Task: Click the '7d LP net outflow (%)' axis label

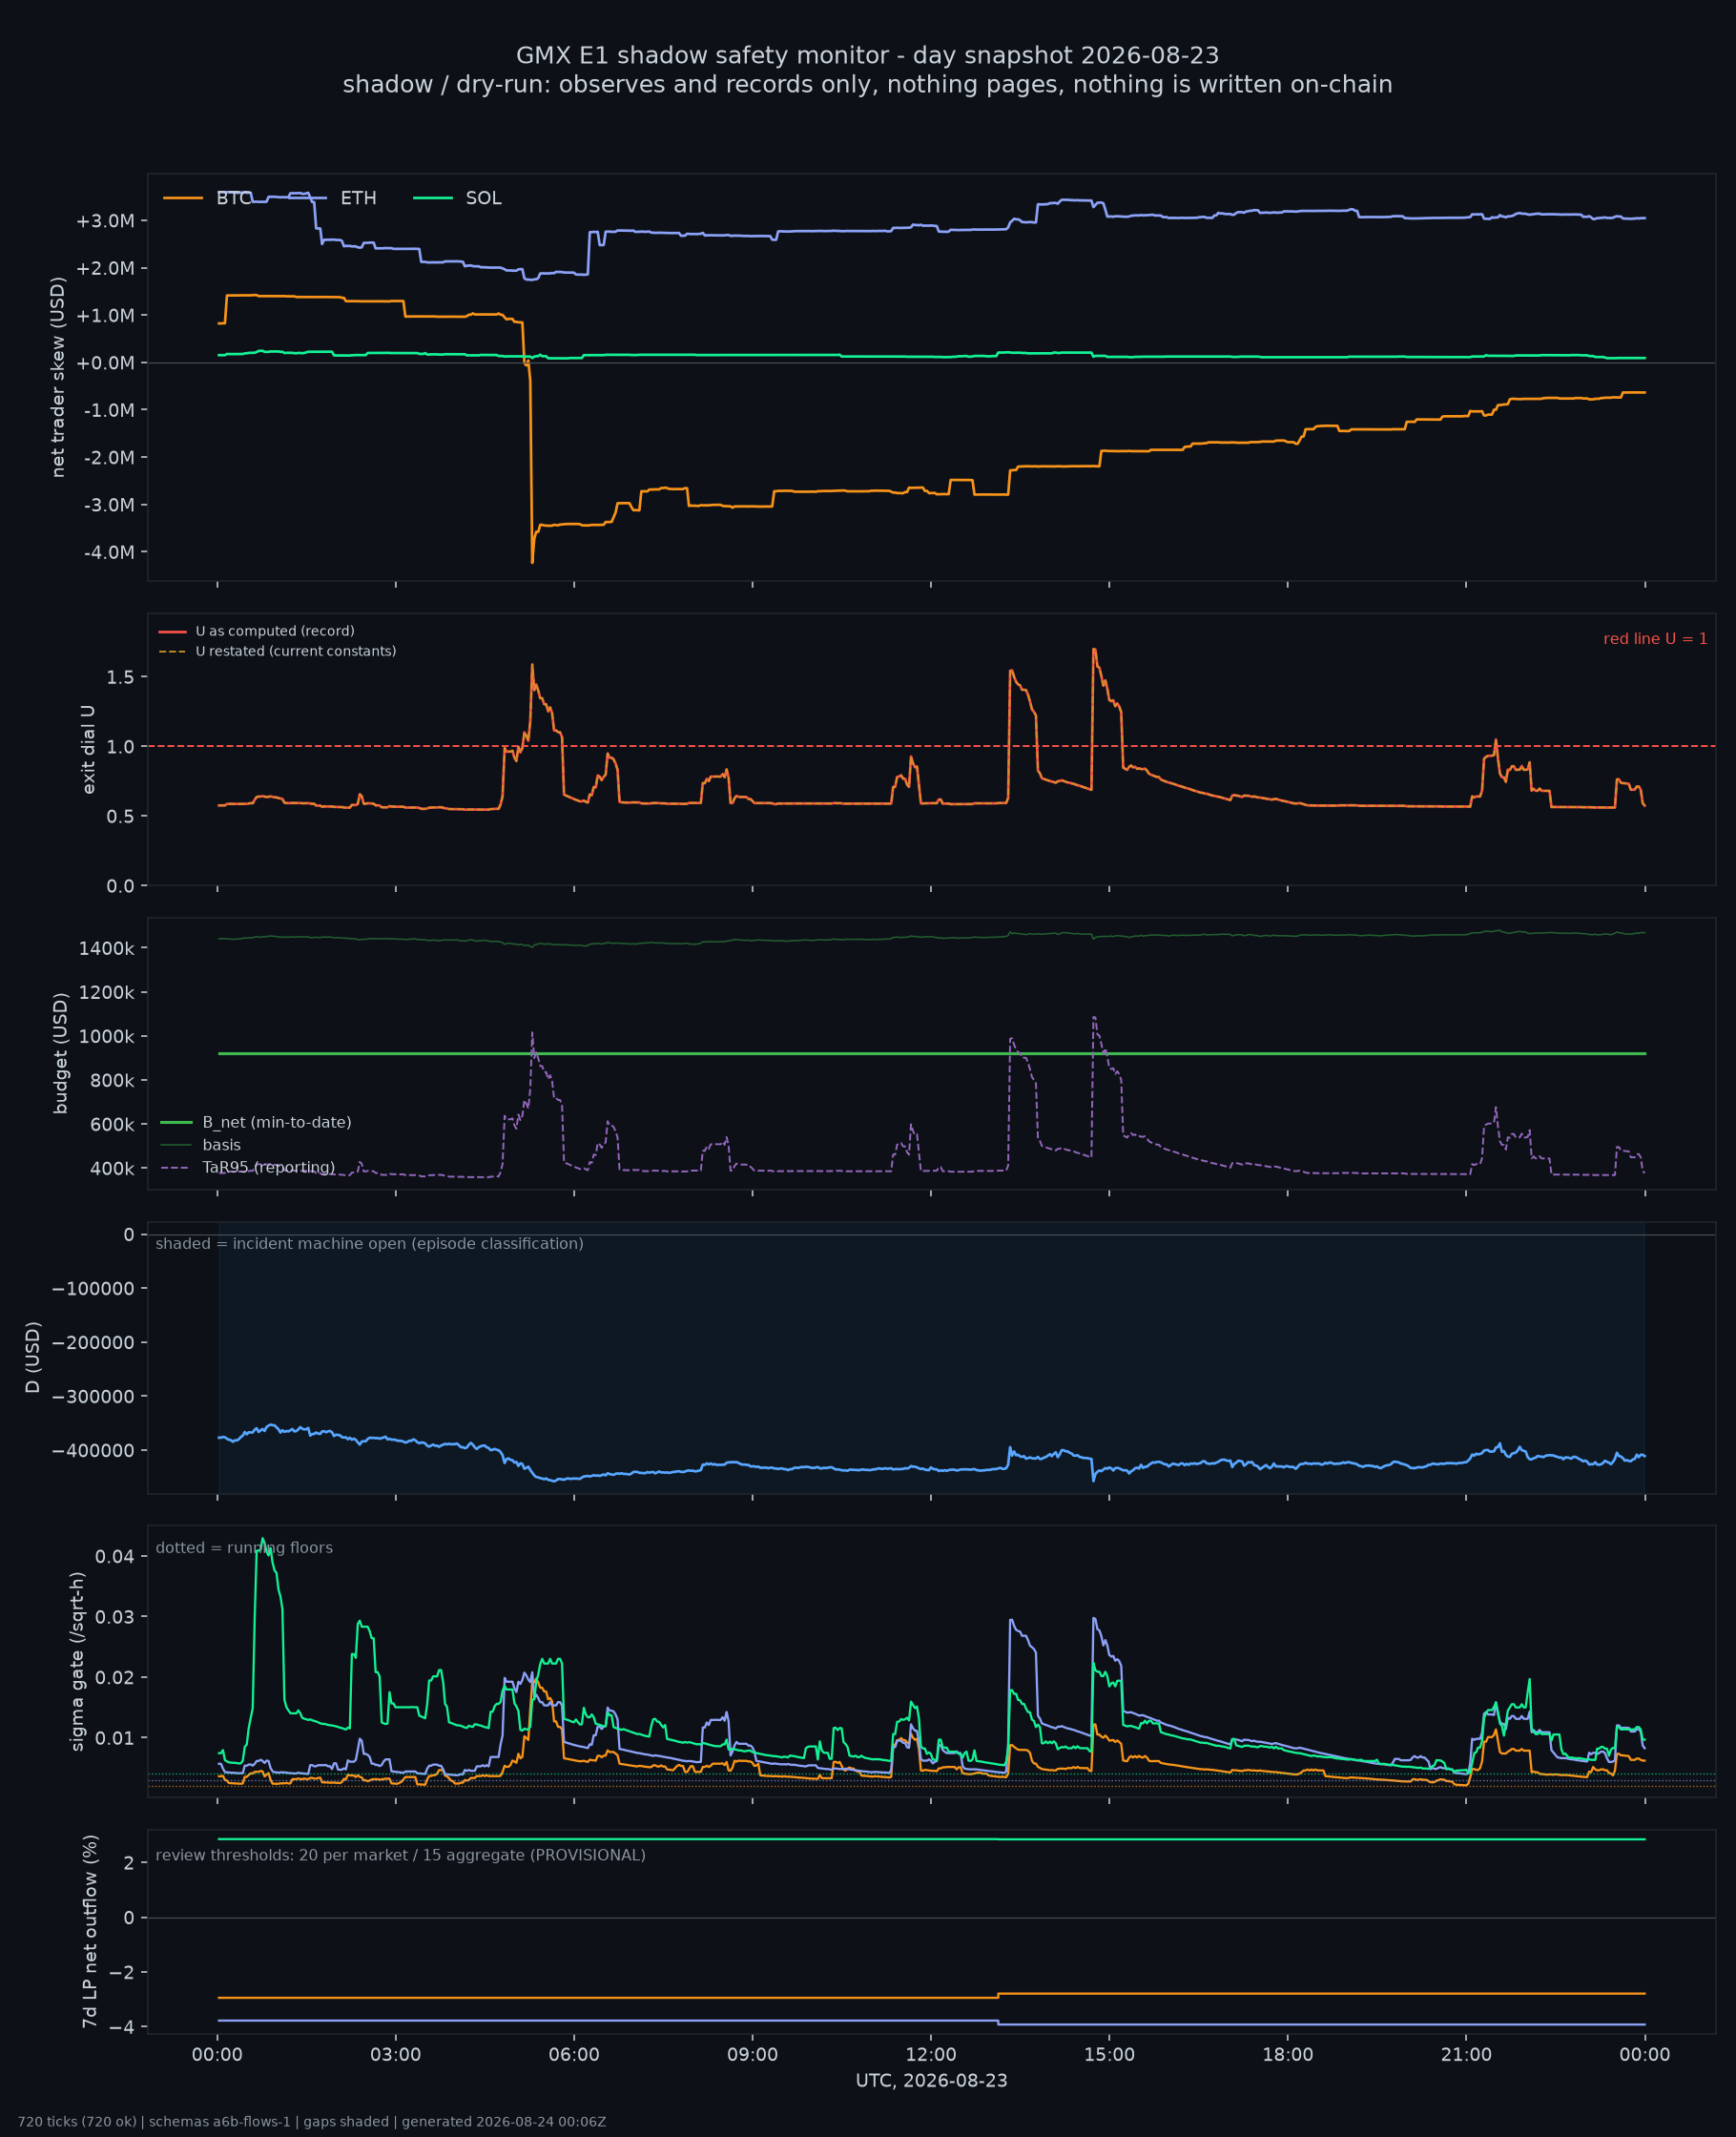Action: 90,1931
